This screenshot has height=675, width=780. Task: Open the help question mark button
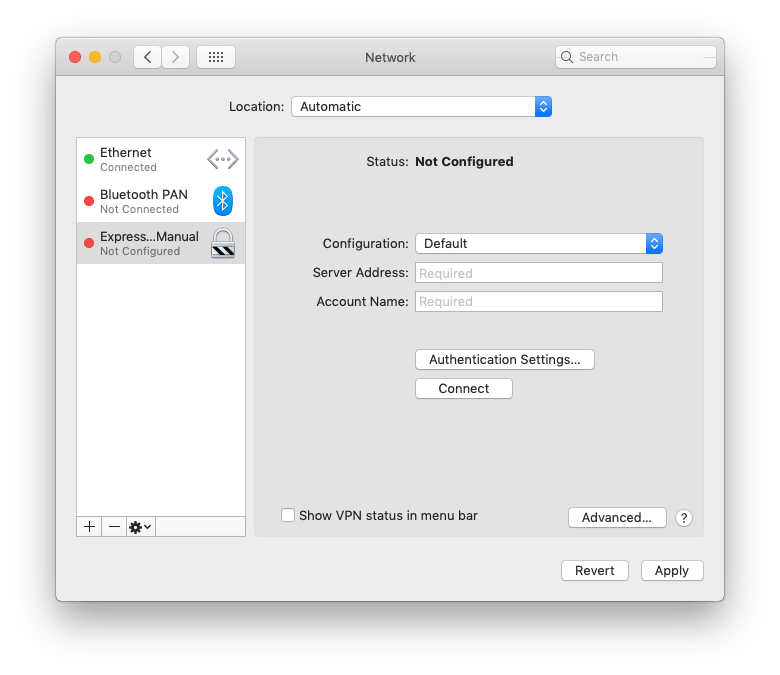(x=684, y=518)
